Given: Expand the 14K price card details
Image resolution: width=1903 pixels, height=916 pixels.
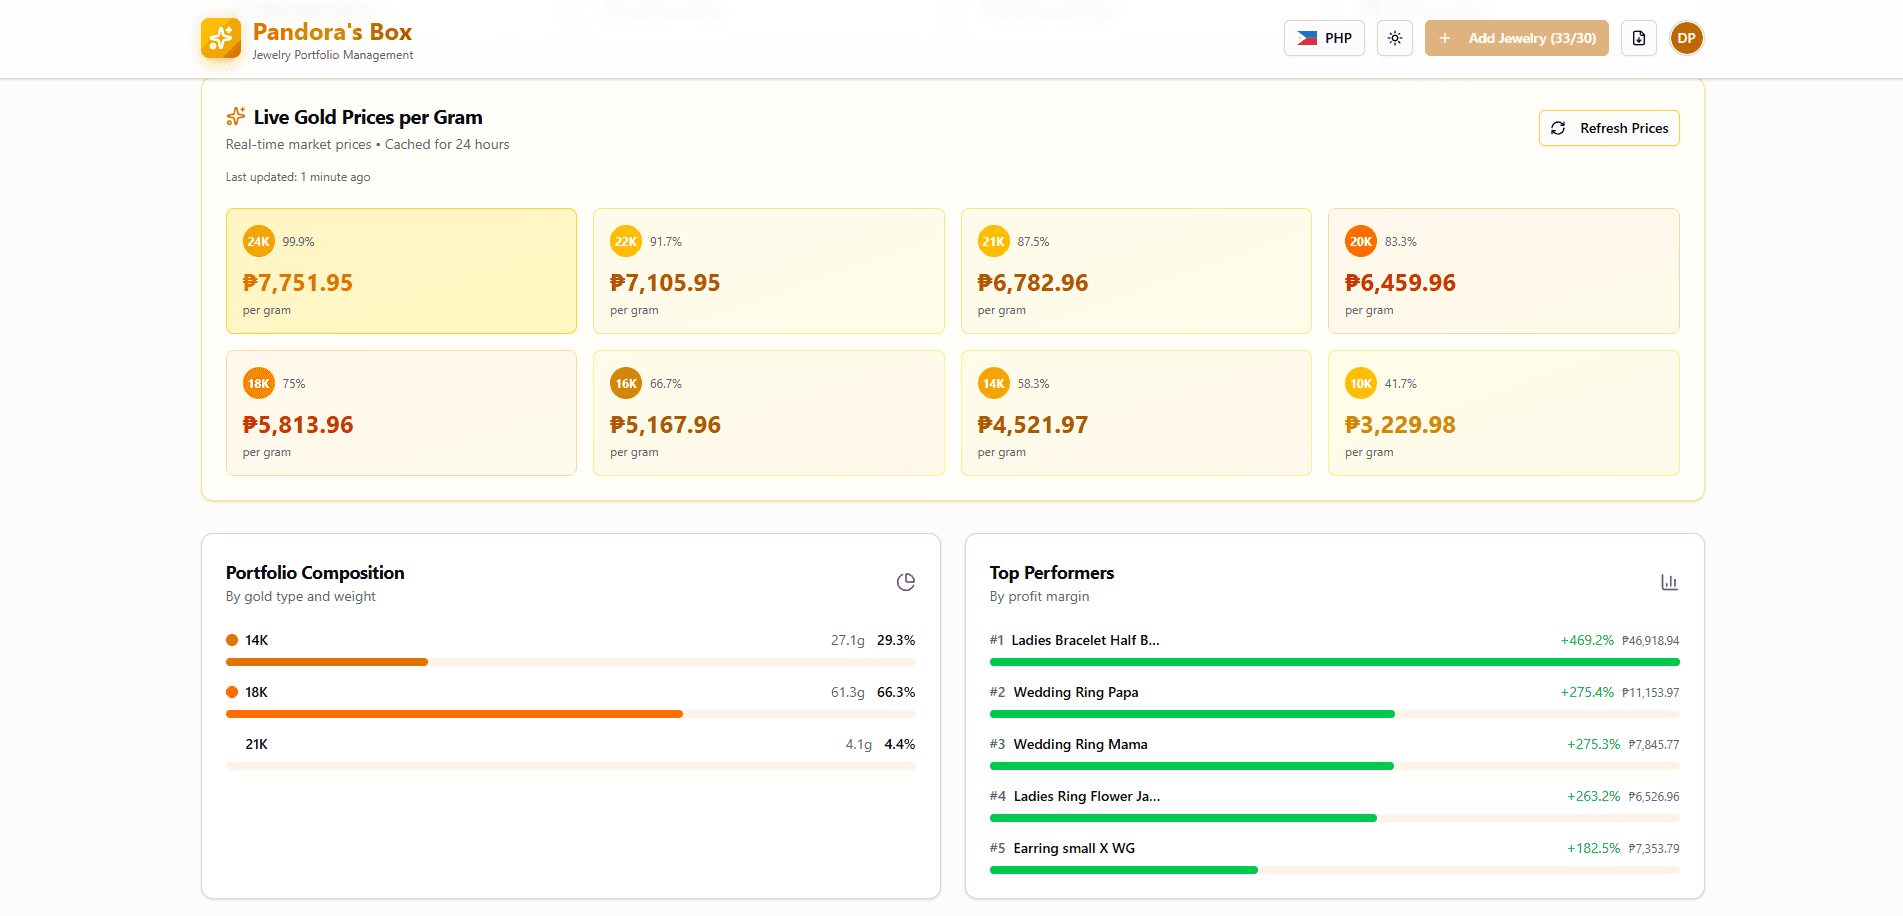Looking at the screenshot, I should [1136, 412].
